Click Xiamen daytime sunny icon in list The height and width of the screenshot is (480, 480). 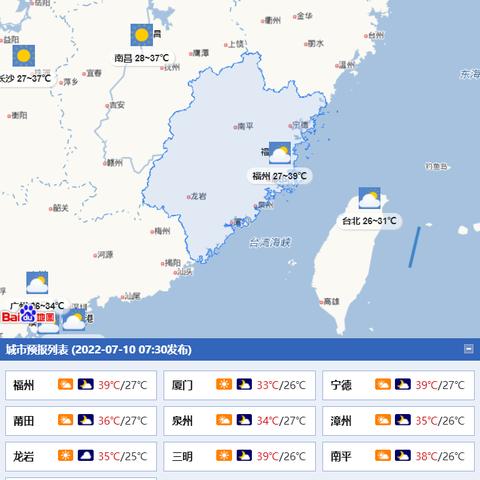pos(224,384)
